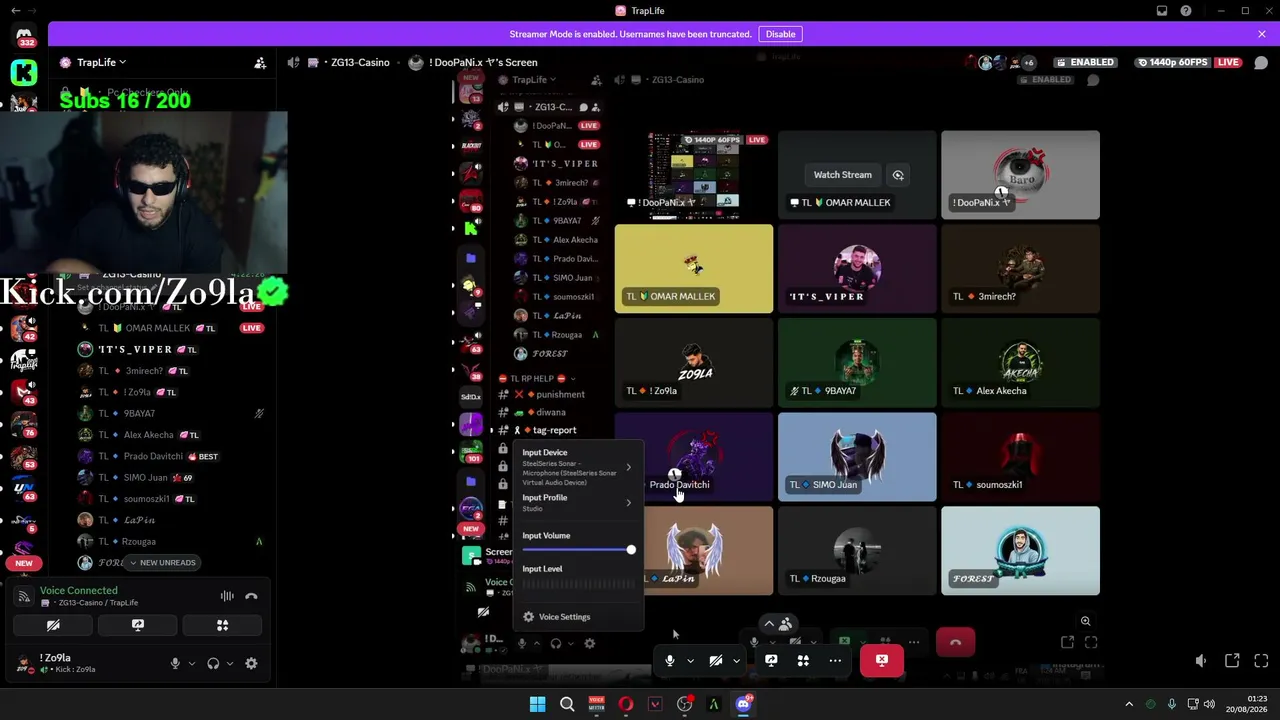The width and height of the screenshot is (1280, 720).
Task: Open the inbox icon in the title bar
Action: (1162, 11)
